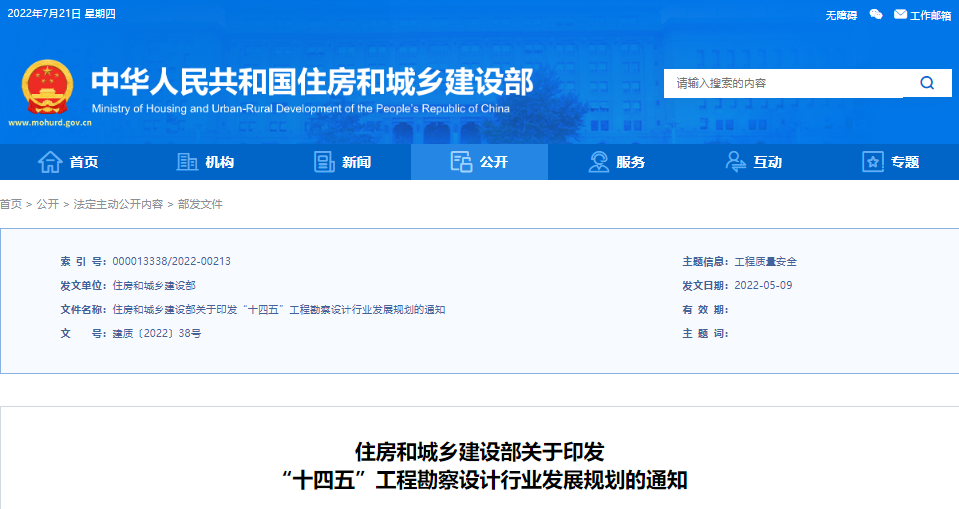Viewport: 959px width, 509px height.
Task: Select topic value 工程质量安全
Action: point(766,262)
